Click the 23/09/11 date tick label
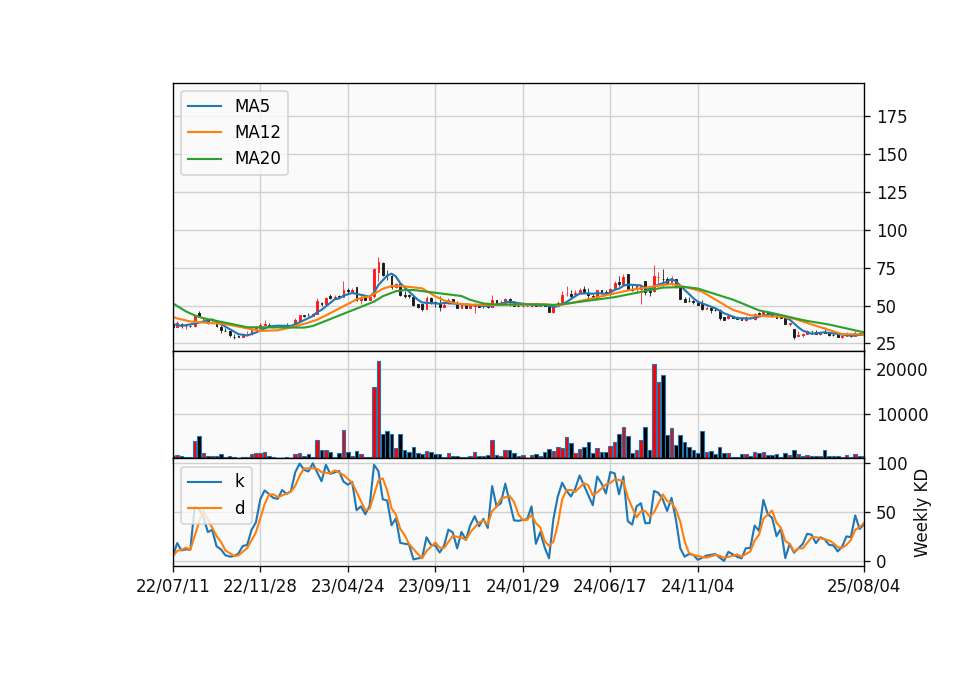The width and height of the screenshot is (960, 690). pos(435,586)
